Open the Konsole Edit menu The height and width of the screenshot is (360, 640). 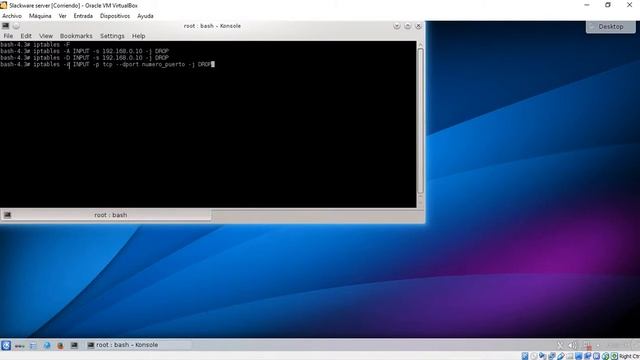26,36
